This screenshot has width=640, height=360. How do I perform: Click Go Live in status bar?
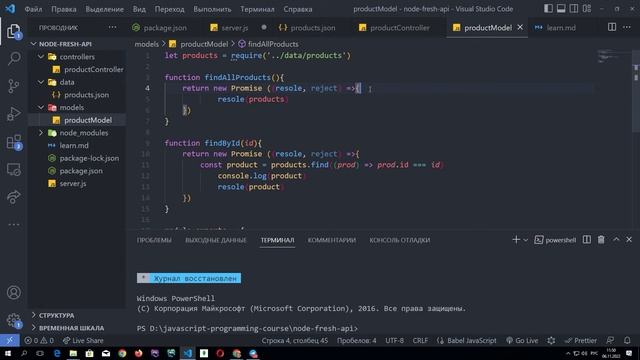pos(522,340)
